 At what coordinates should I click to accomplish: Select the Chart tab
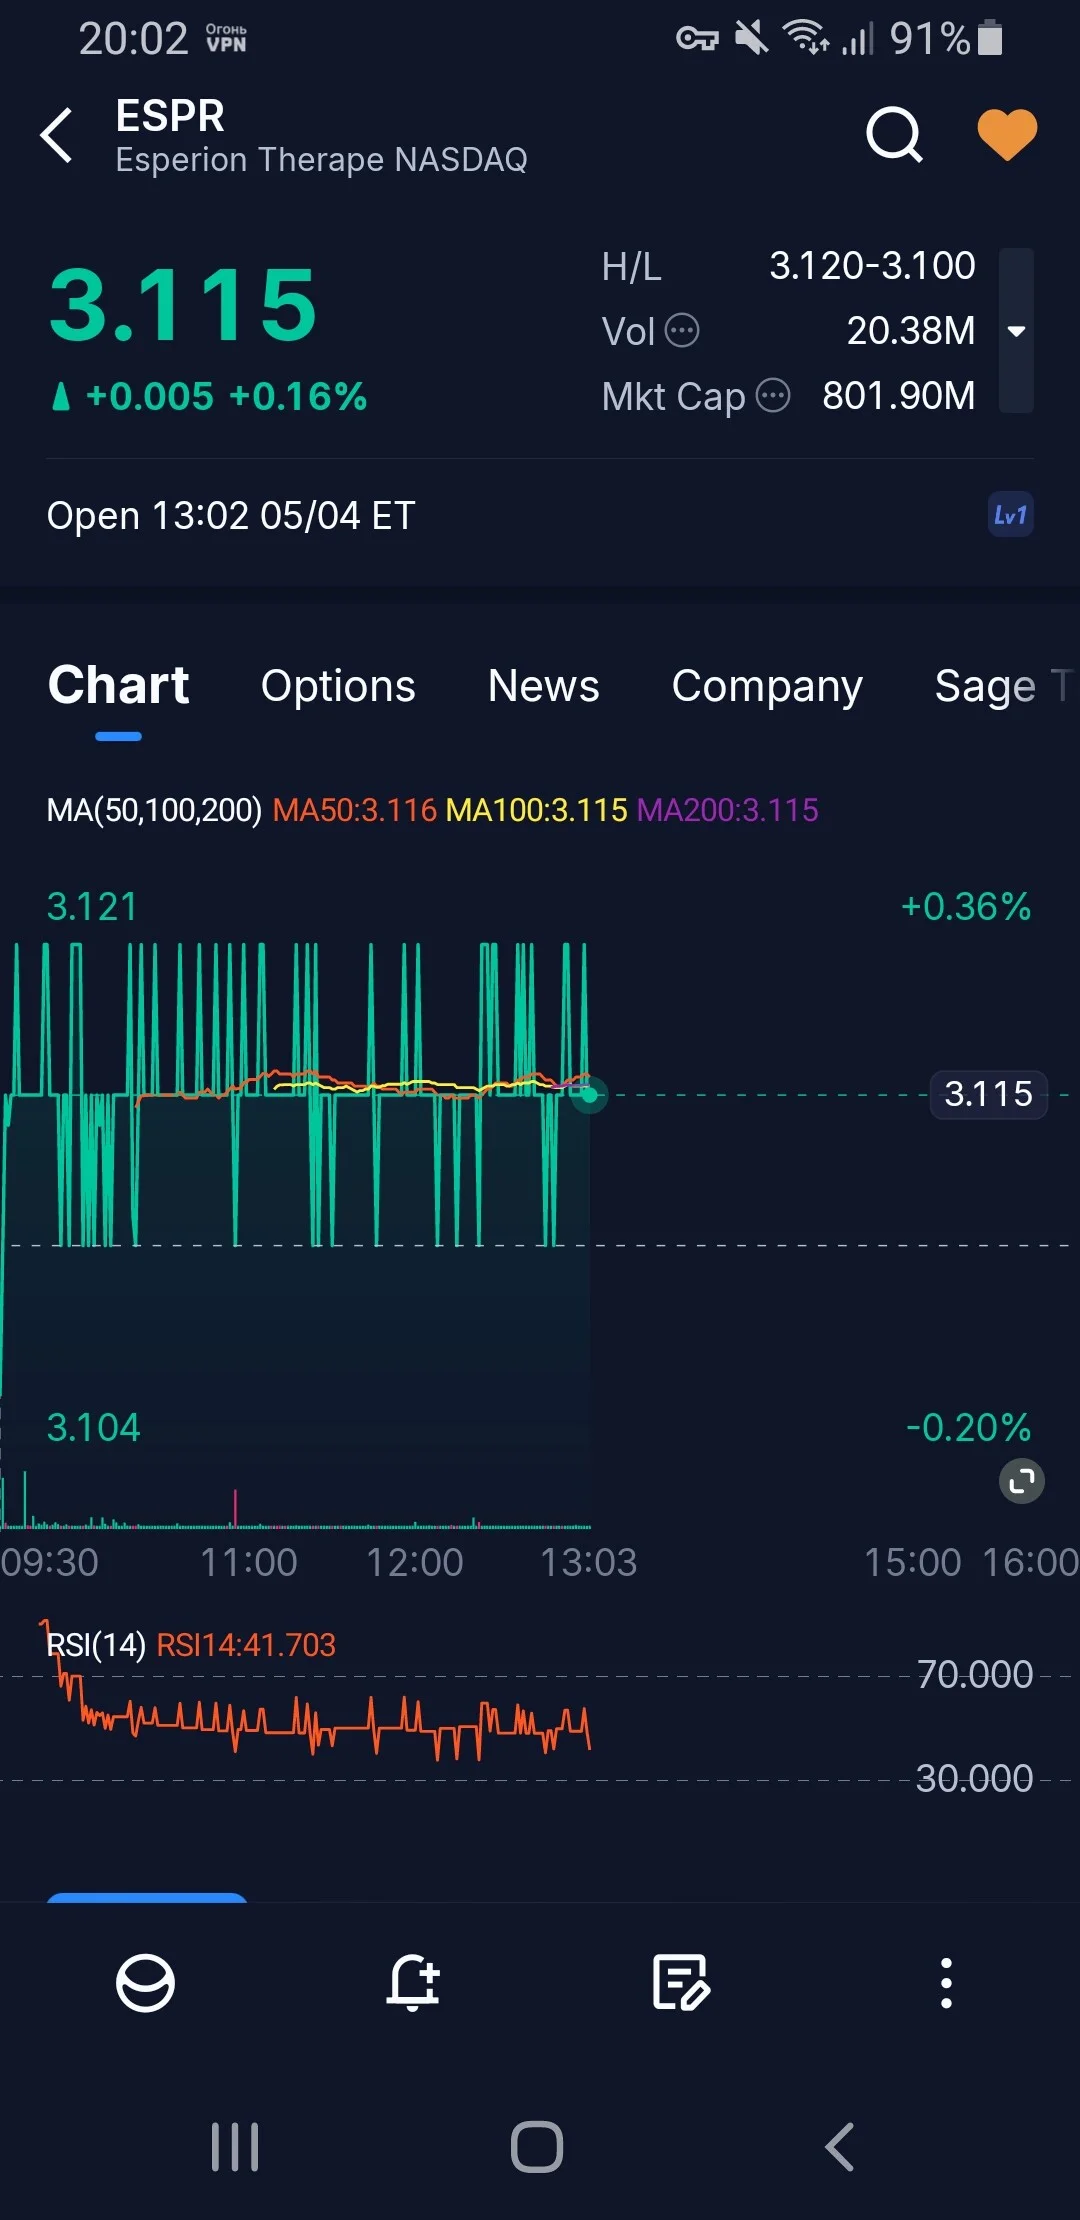[119, 686]
